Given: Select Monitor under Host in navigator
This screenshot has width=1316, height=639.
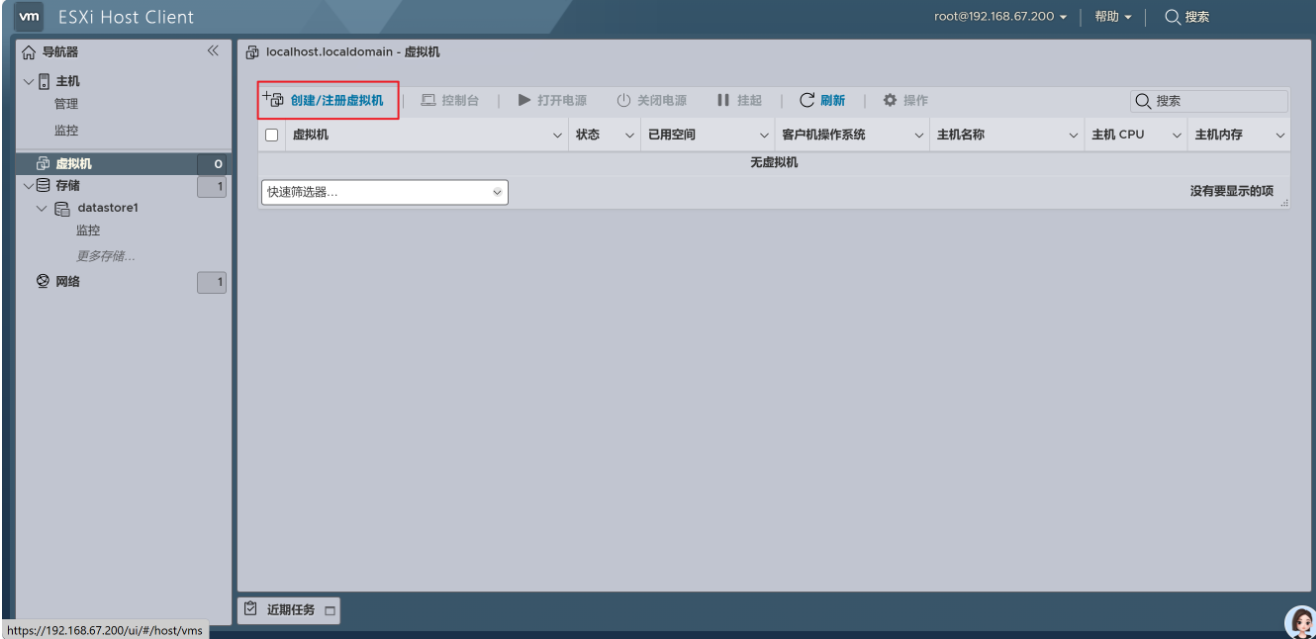Looking at the screenshot, I should 66,130.
